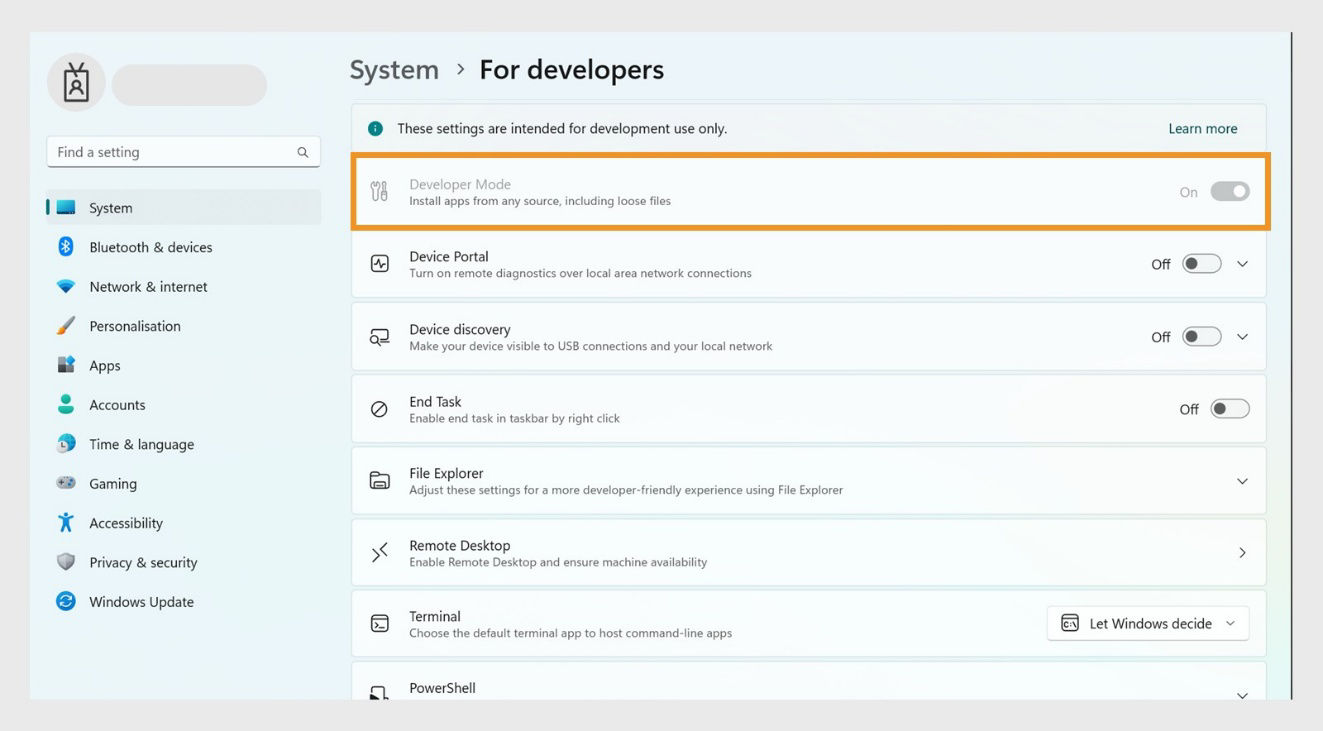
Task: Click the PowerShell row icon
Action: tap(380, 693)
